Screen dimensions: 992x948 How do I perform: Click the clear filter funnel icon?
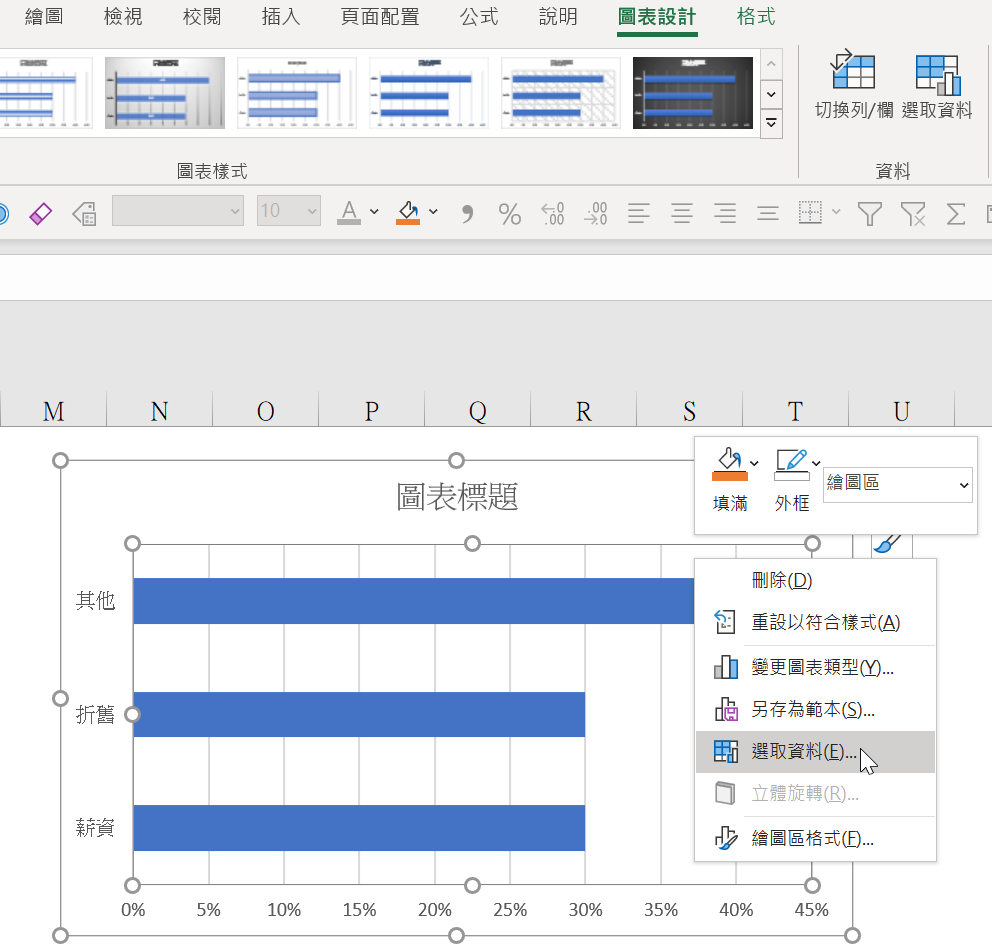tap(913, 213)
